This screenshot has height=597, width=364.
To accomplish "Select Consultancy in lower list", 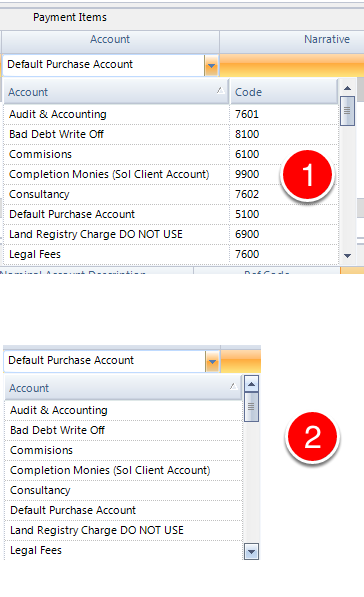I will point(123,490).
